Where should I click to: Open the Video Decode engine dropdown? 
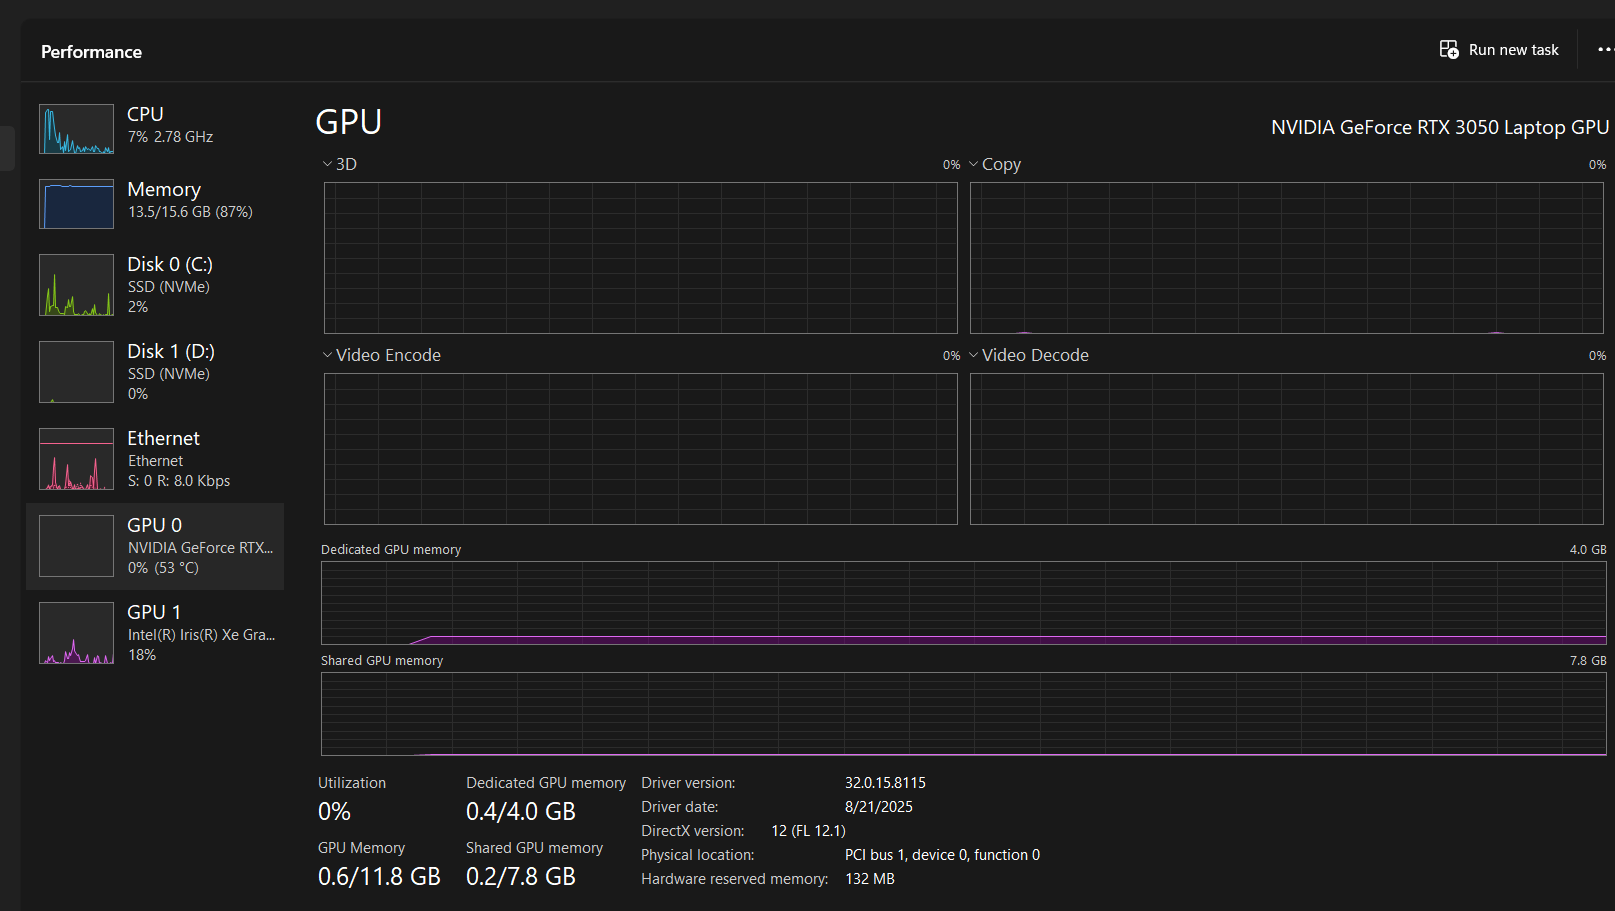pos(974,355)
